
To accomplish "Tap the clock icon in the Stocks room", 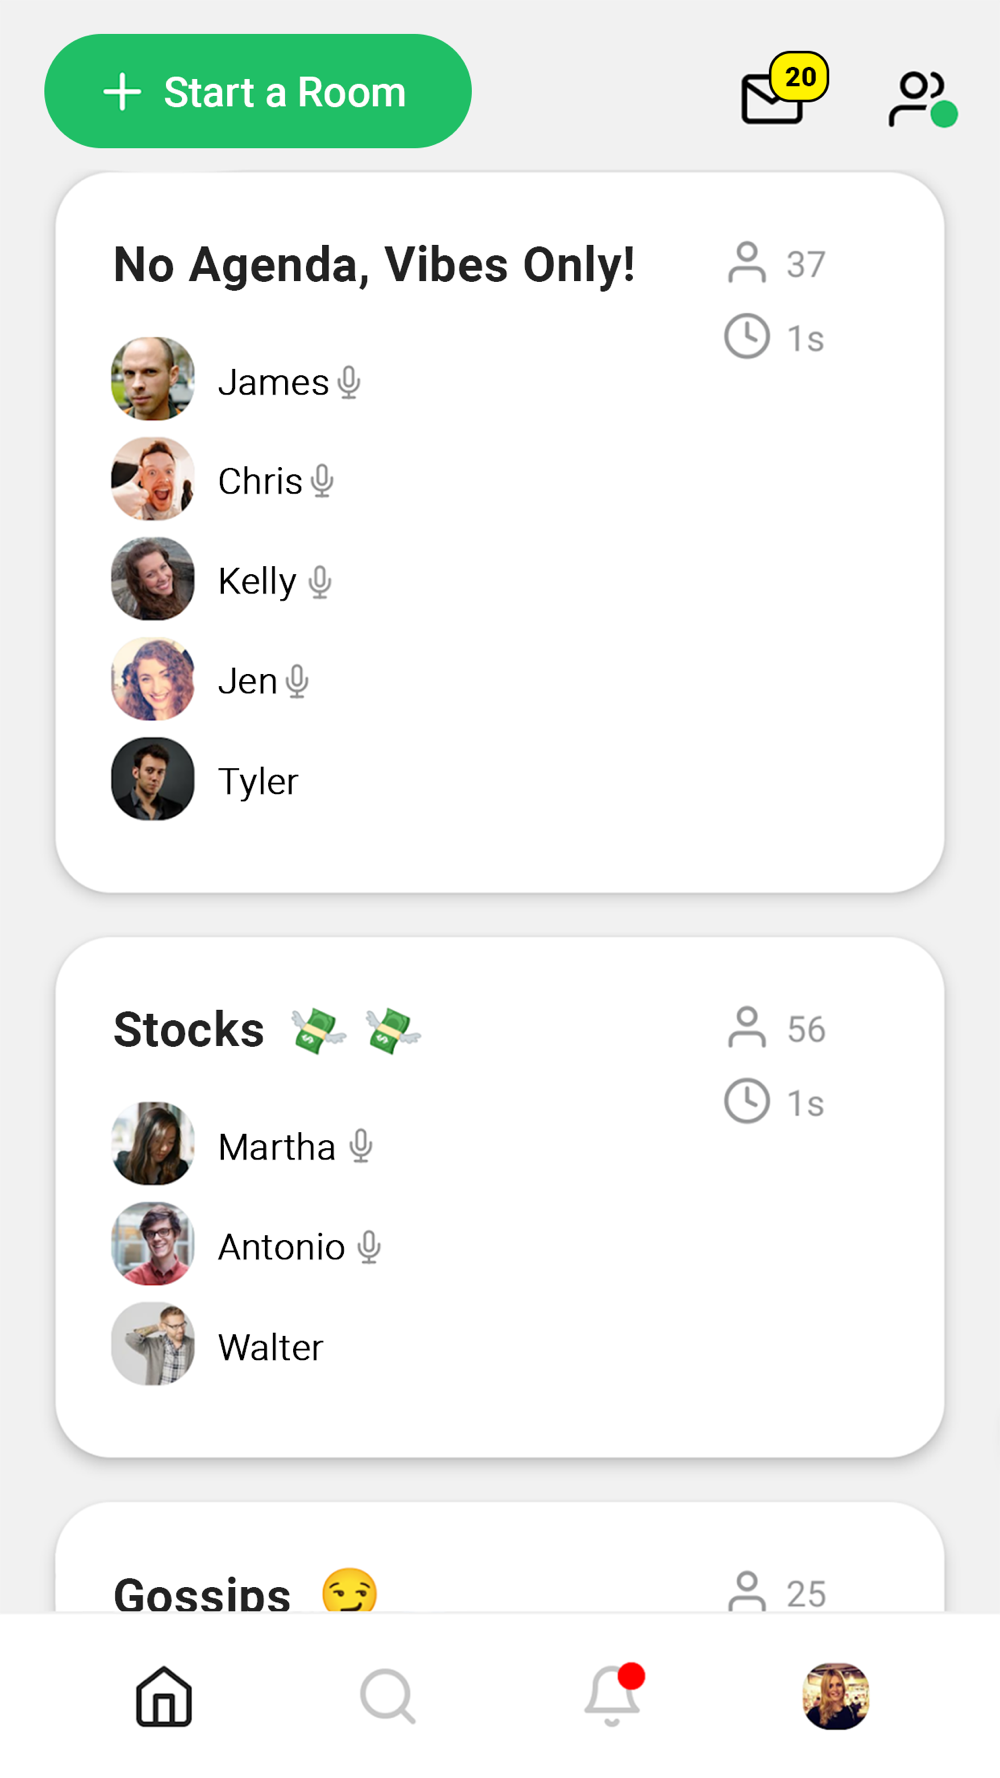I will pos(747,1102).
